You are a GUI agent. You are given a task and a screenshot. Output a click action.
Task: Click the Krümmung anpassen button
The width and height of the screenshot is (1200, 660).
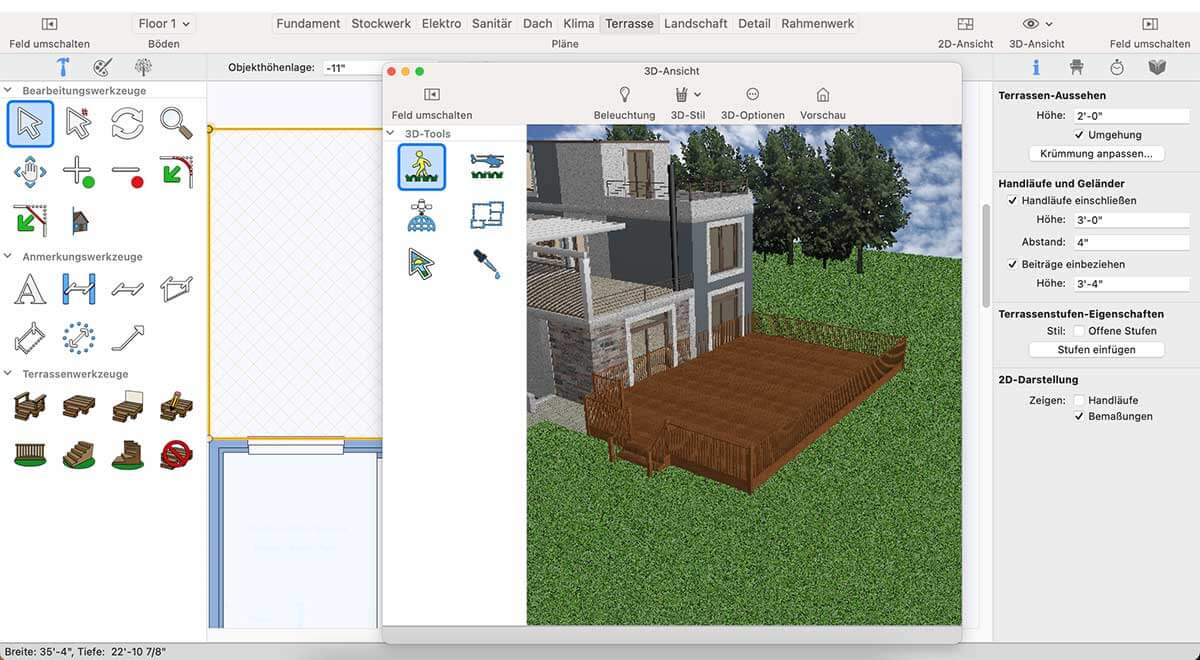tap(1096, 154)
